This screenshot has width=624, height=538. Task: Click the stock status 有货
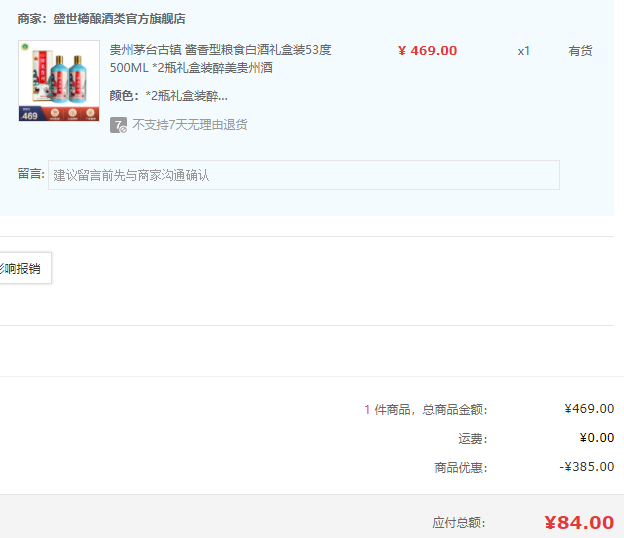(x=580, y=51)
